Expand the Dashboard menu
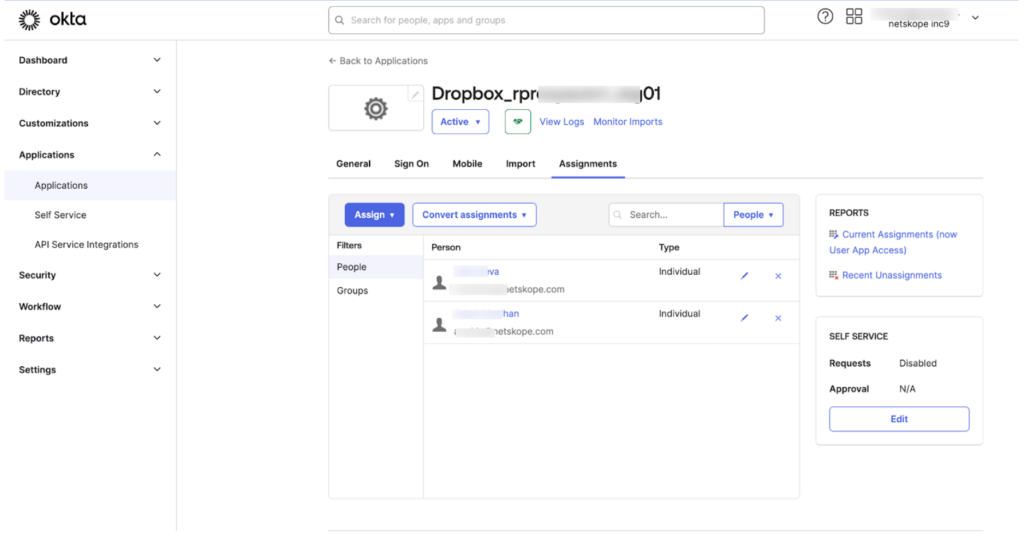The image size is (1024, 539). 157,60
